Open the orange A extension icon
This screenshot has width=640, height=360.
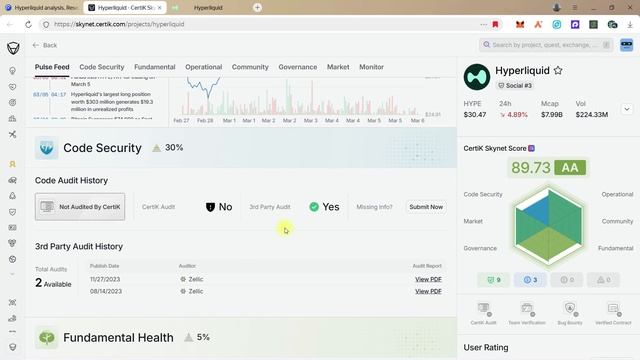[538, 24]
